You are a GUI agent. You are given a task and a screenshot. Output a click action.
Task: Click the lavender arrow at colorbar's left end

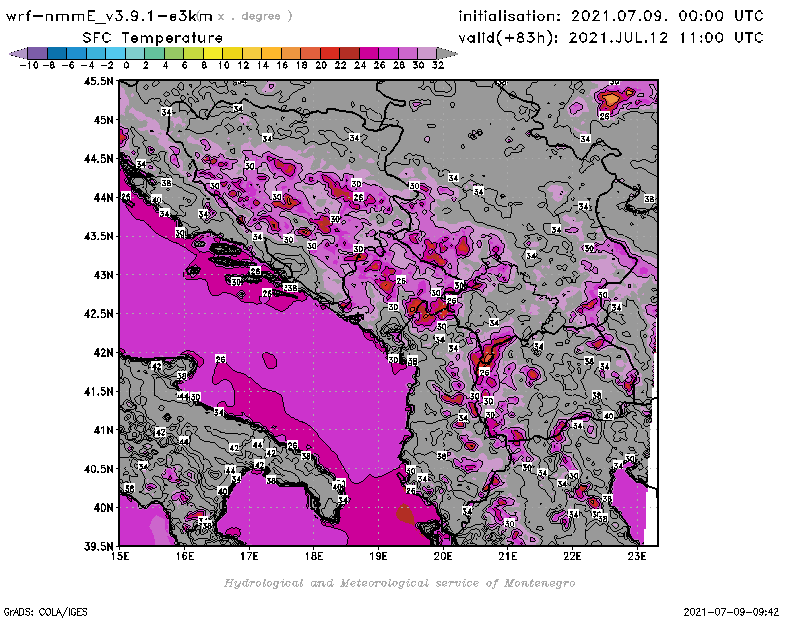coord(17,53)
